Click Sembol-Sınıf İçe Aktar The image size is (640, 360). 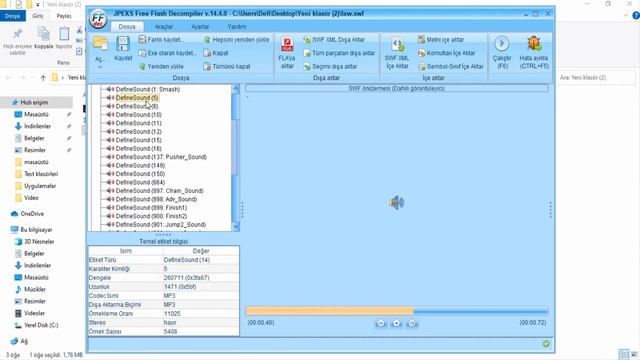pos(451,66)
